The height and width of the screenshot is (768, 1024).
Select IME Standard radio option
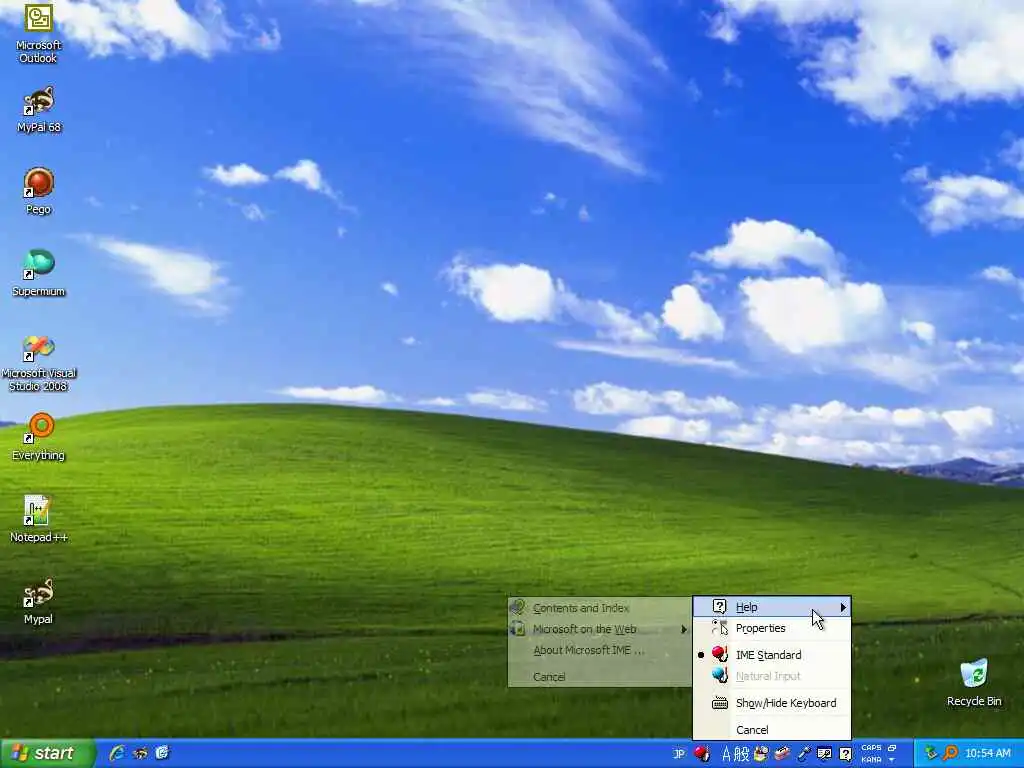(772, 654)
